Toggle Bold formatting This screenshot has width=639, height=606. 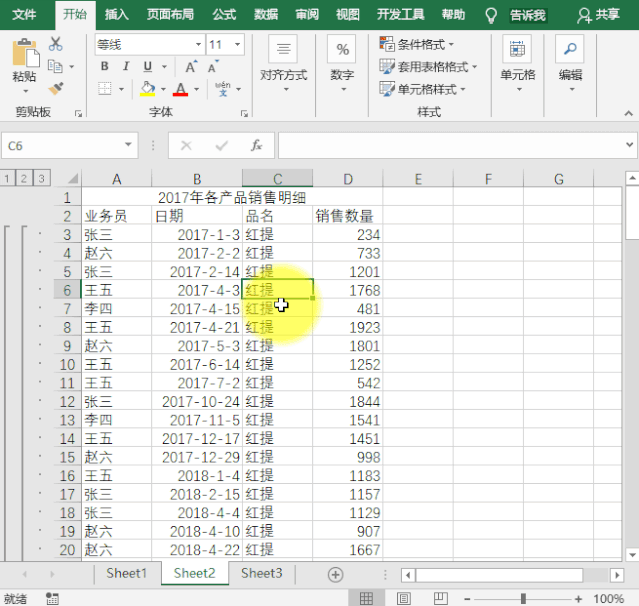coord(104,67)
